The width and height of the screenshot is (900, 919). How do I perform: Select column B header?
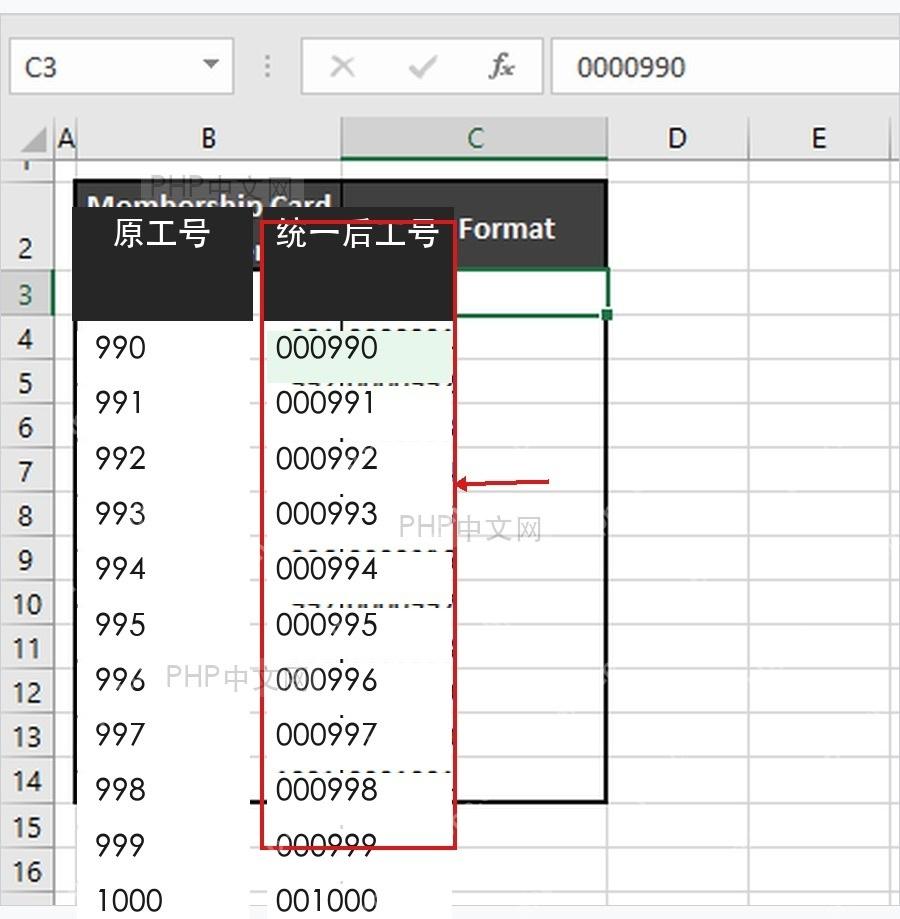point(209,138)
